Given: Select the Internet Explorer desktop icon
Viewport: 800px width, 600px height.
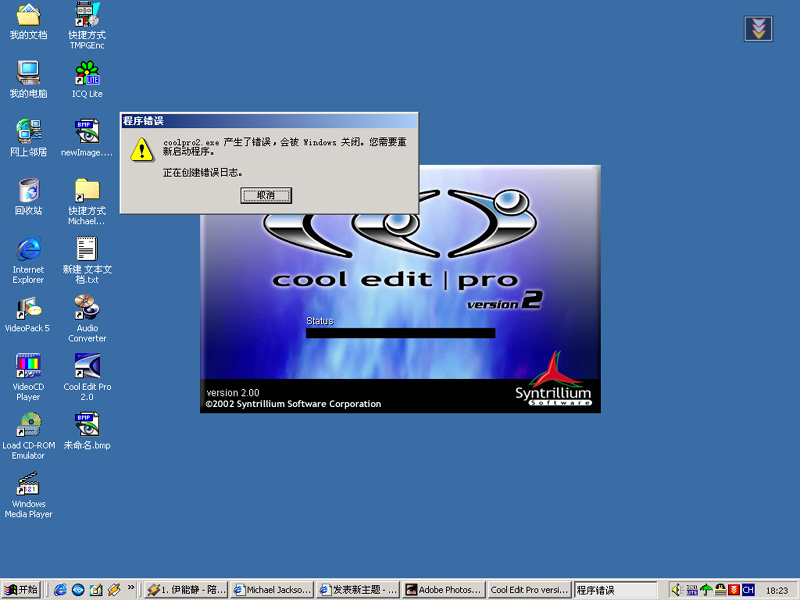Looking at the screenshot, I should pyautogui.click(x=29, y=260).
